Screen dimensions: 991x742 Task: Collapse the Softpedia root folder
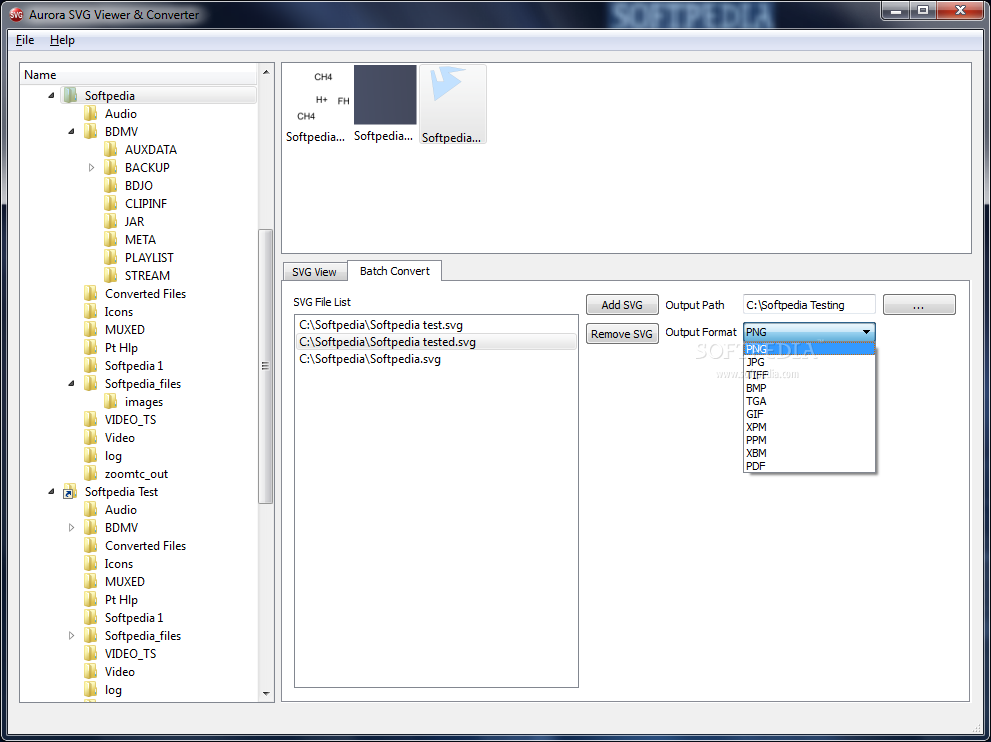[x=51, y=95]
